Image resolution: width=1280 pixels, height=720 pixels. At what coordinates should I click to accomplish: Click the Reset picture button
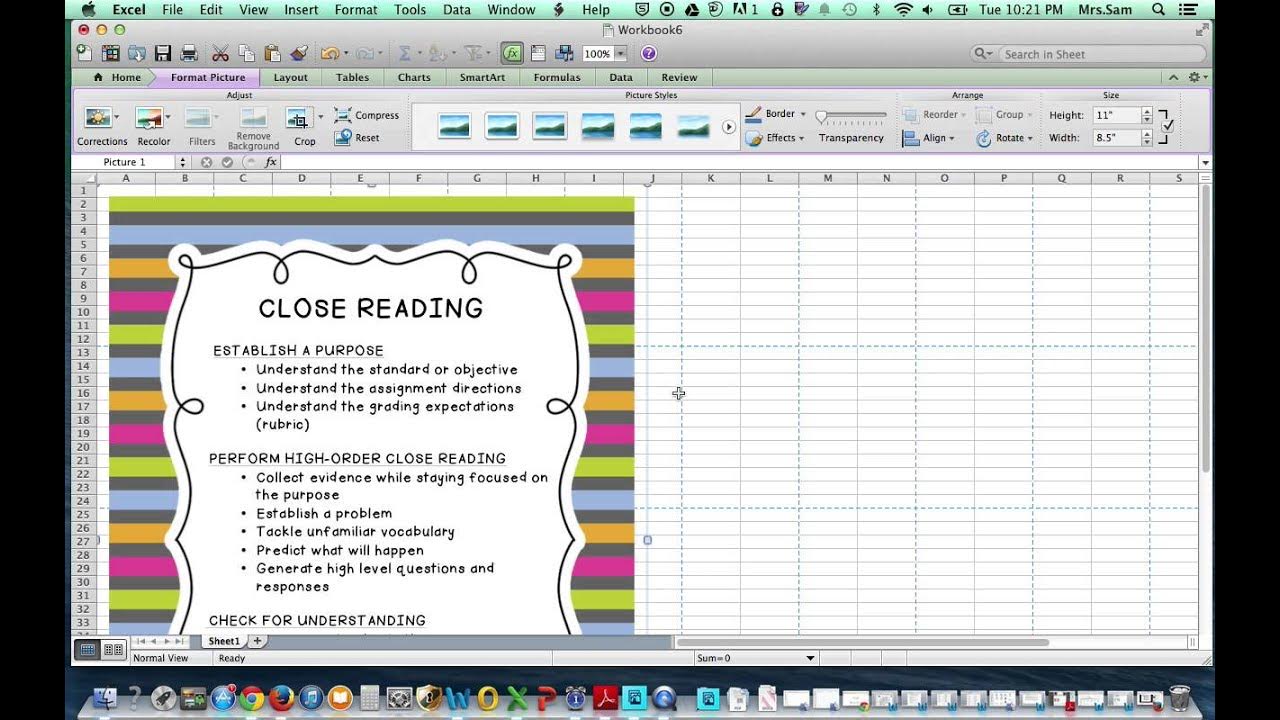point(357,138)
